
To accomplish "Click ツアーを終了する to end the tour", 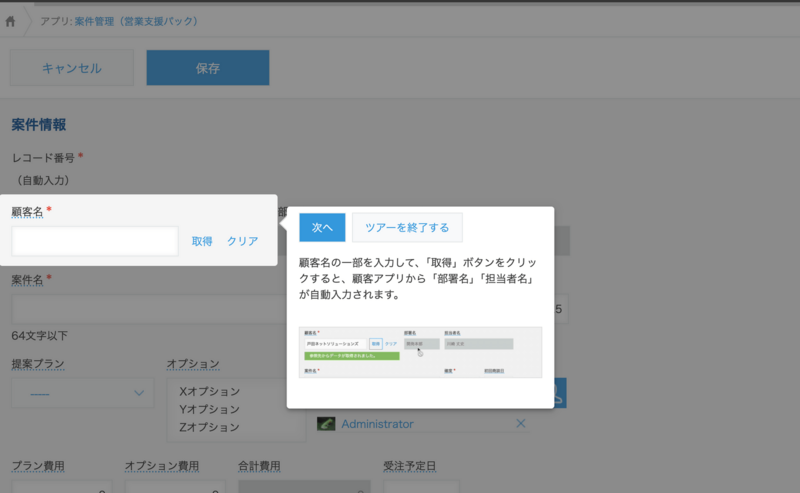I will (406, 228).
